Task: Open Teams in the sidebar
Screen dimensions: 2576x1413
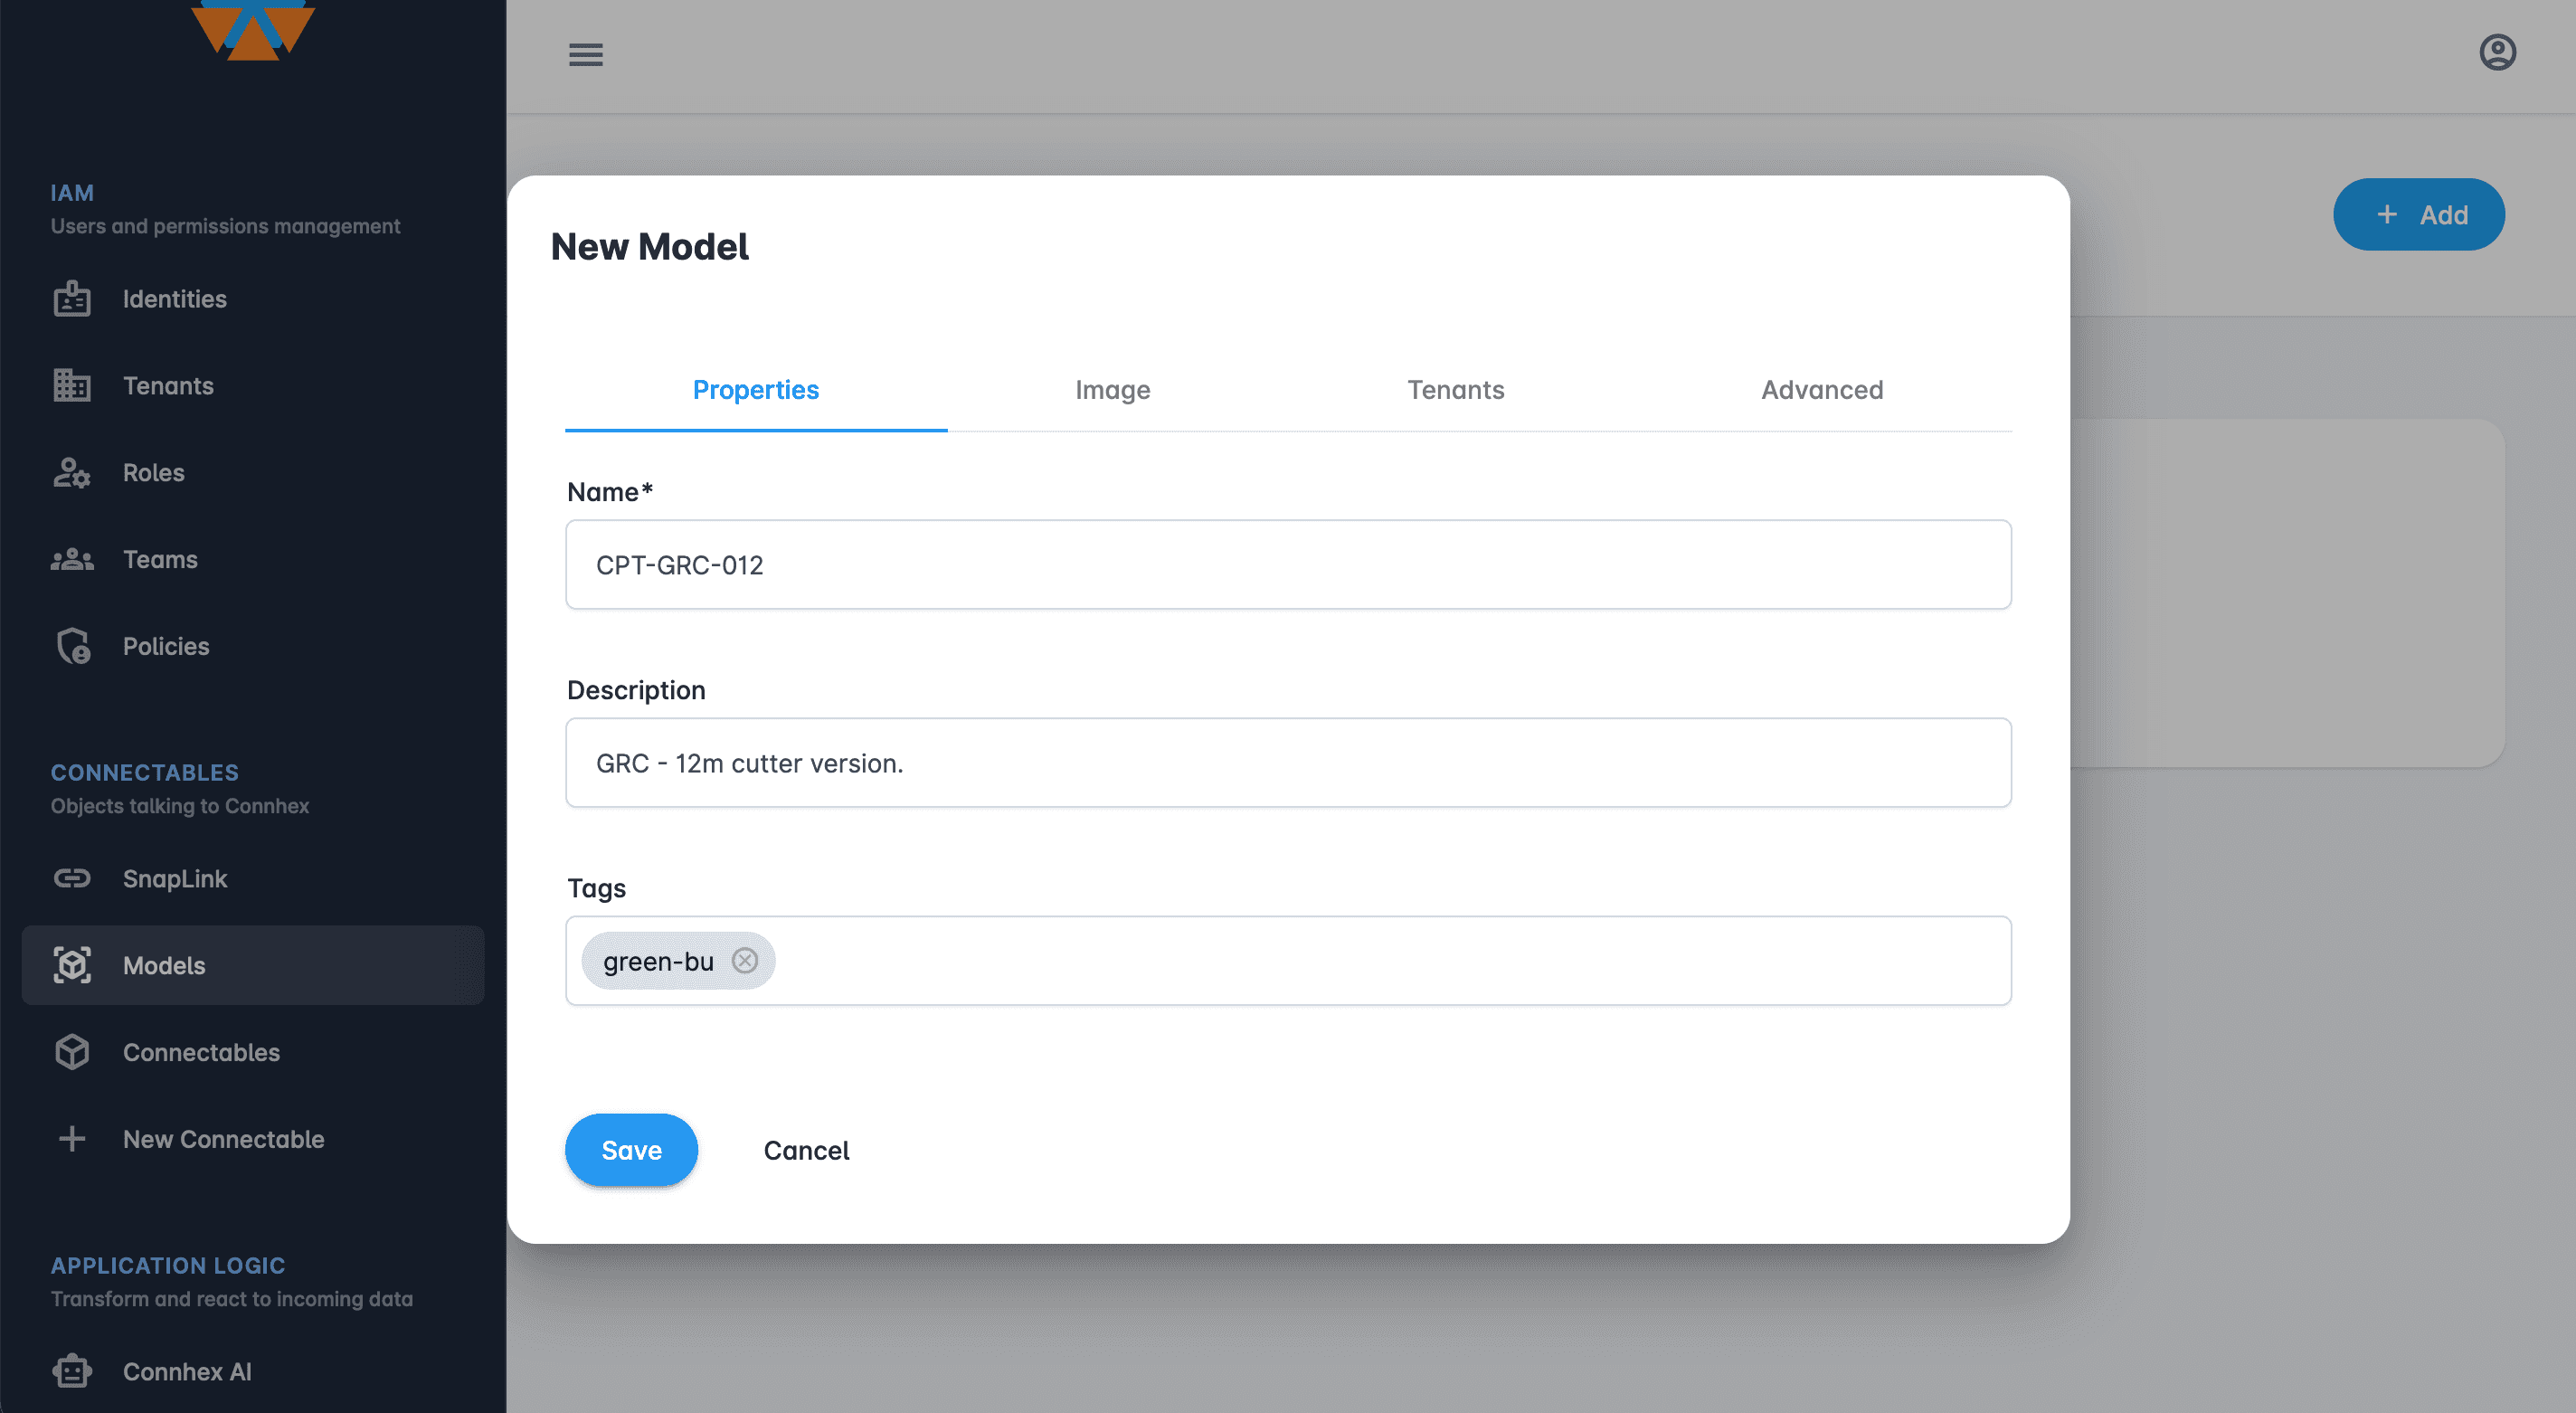Action: coord(253,560)
